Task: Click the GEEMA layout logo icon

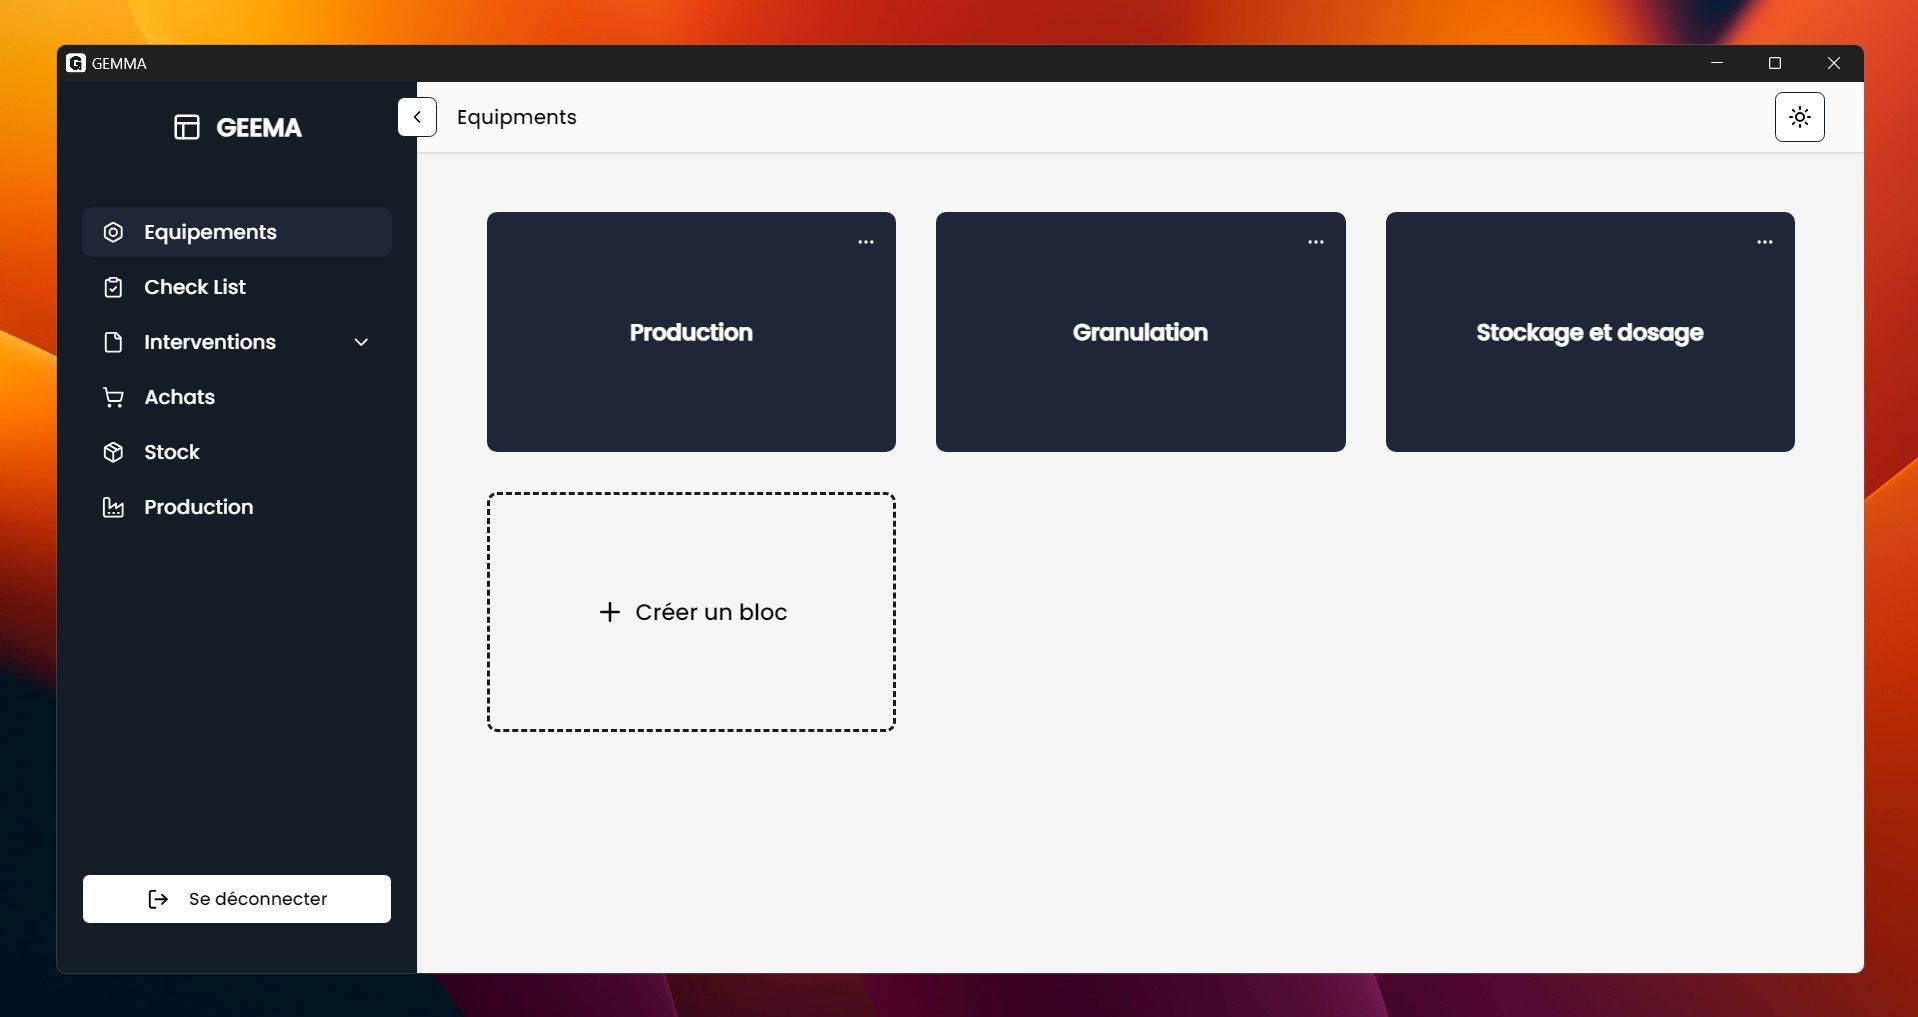Action: pyautogui.click(x=187, y=127)
